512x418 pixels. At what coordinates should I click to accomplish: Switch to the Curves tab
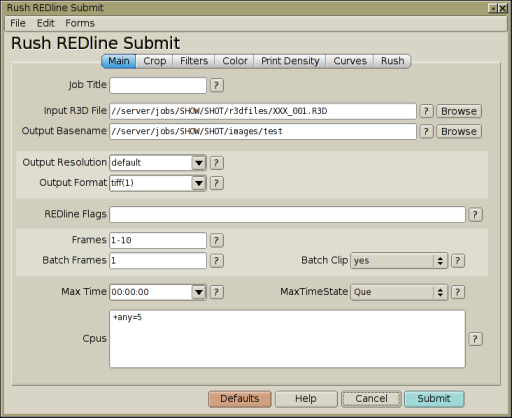pos(350,61)
